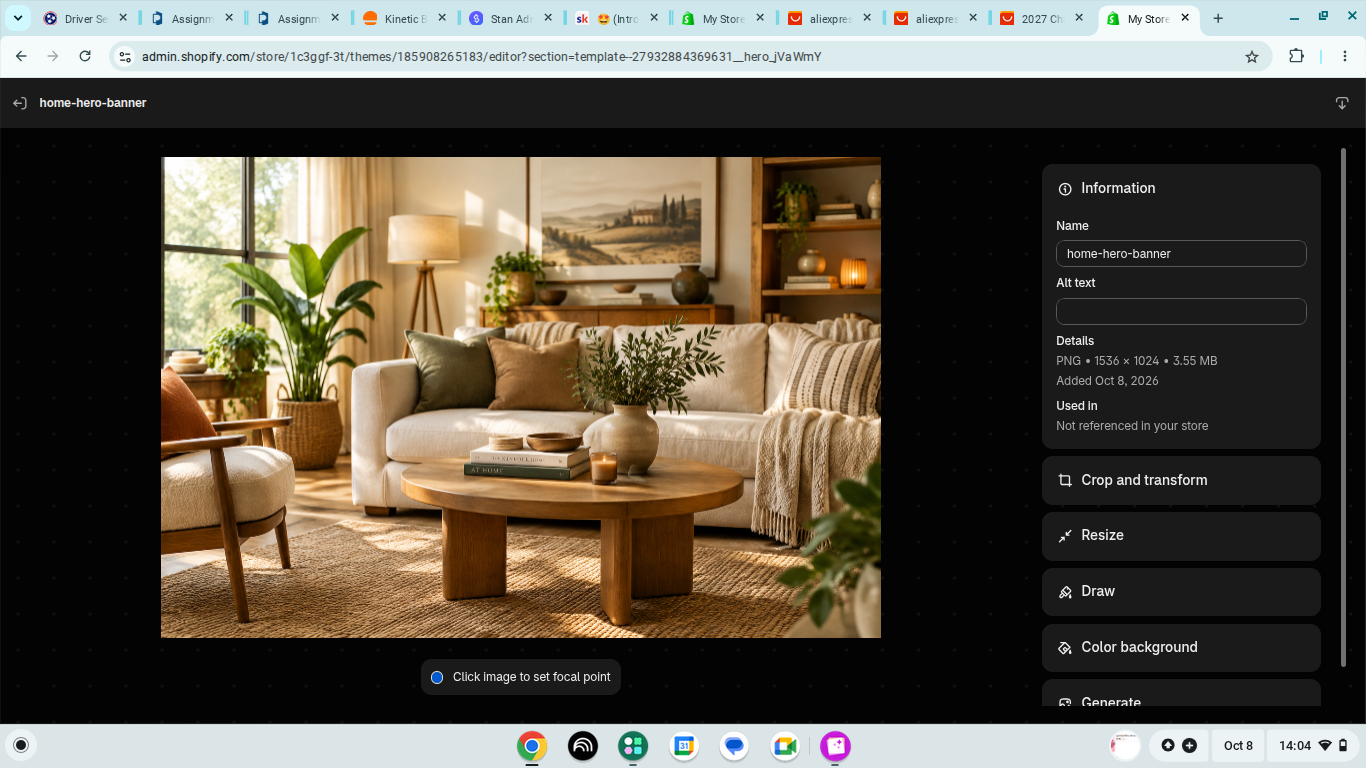
Task: Close the Stan Ad tab
Action: (548, 19)
